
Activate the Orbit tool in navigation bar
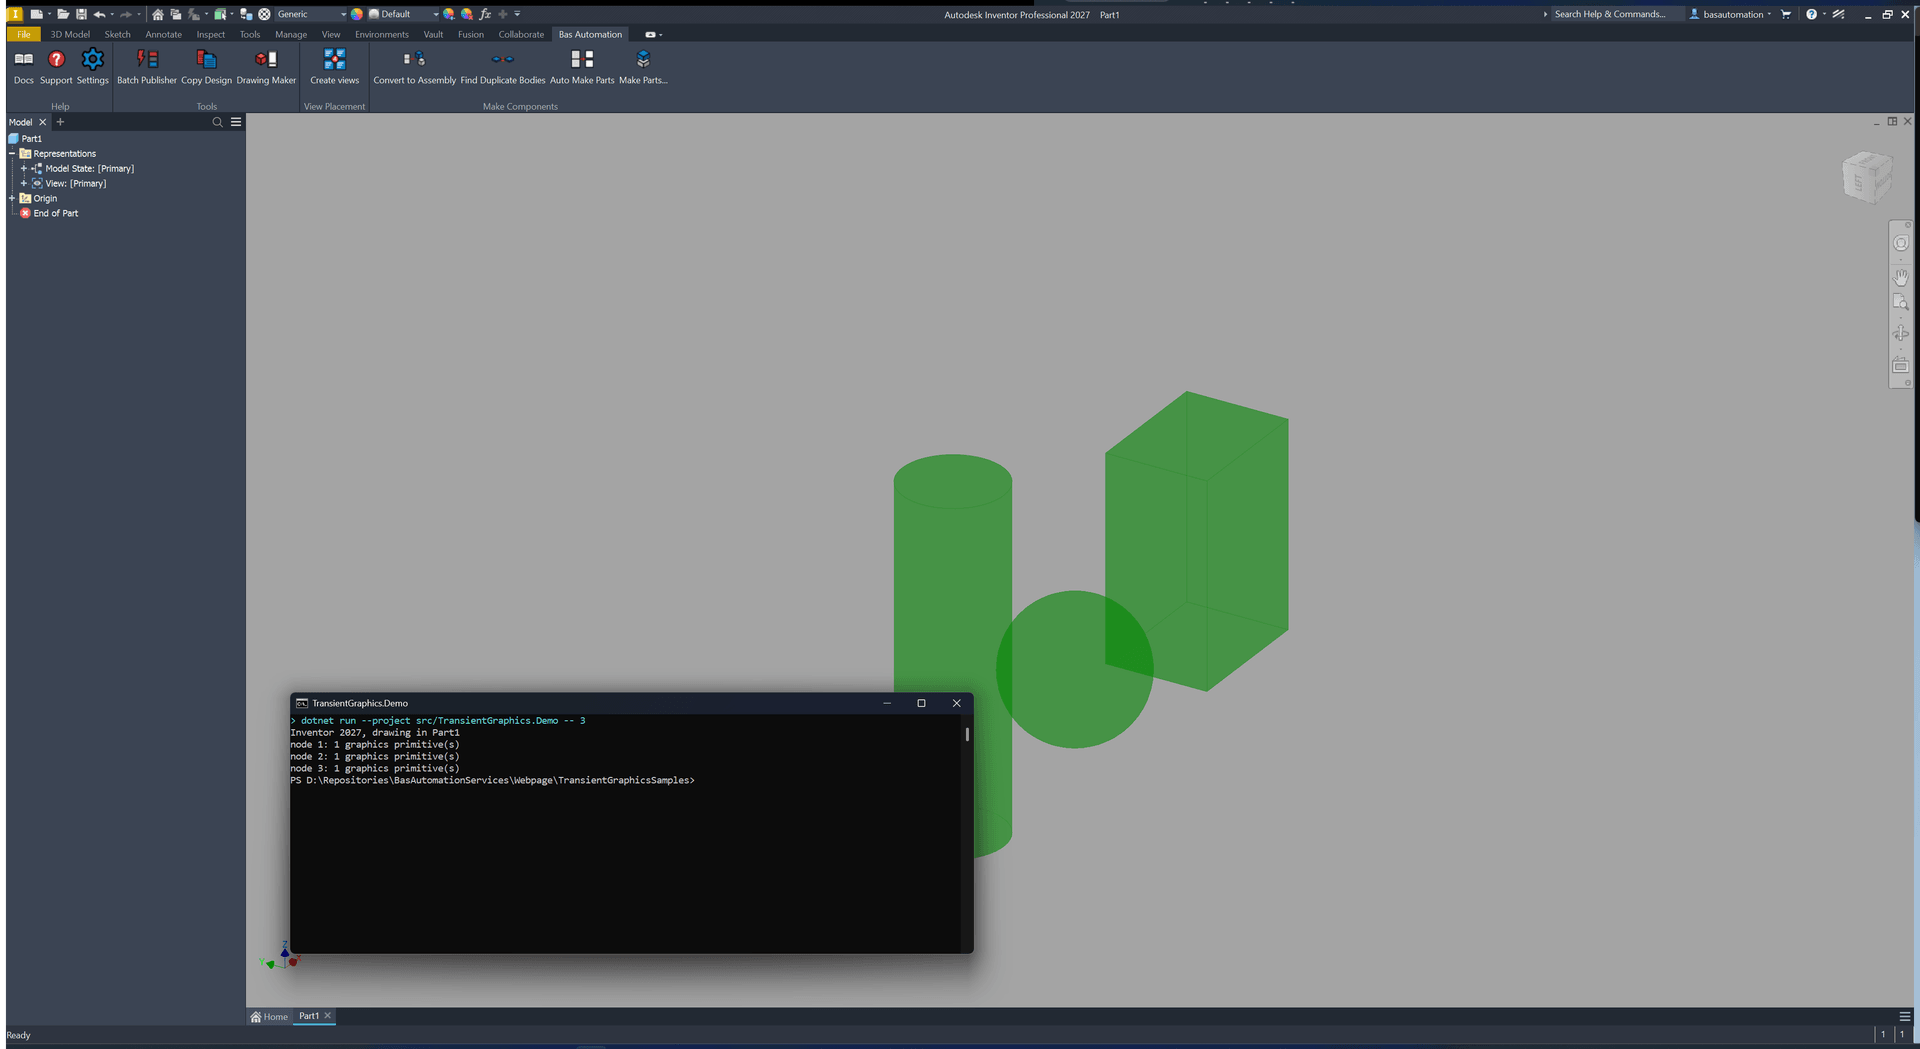pos(1901,333)
